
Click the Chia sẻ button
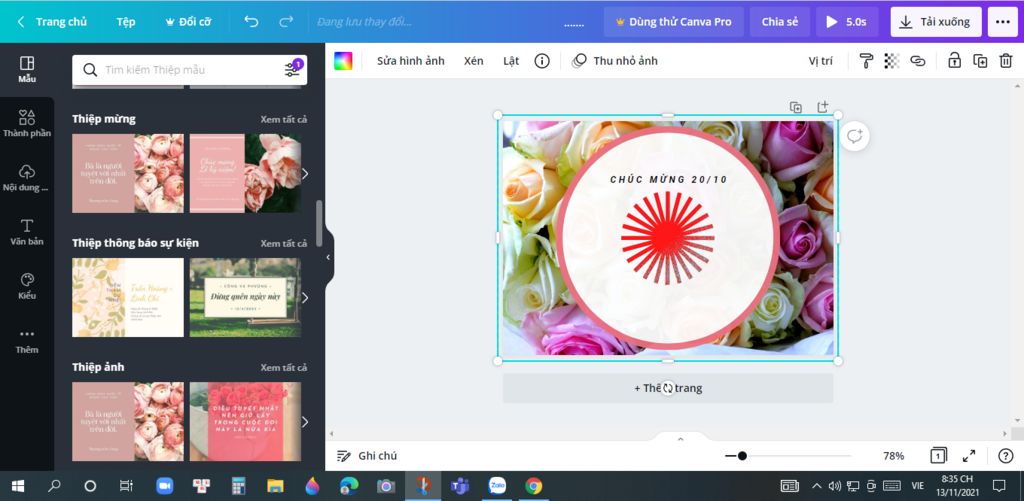click(780, 22)
